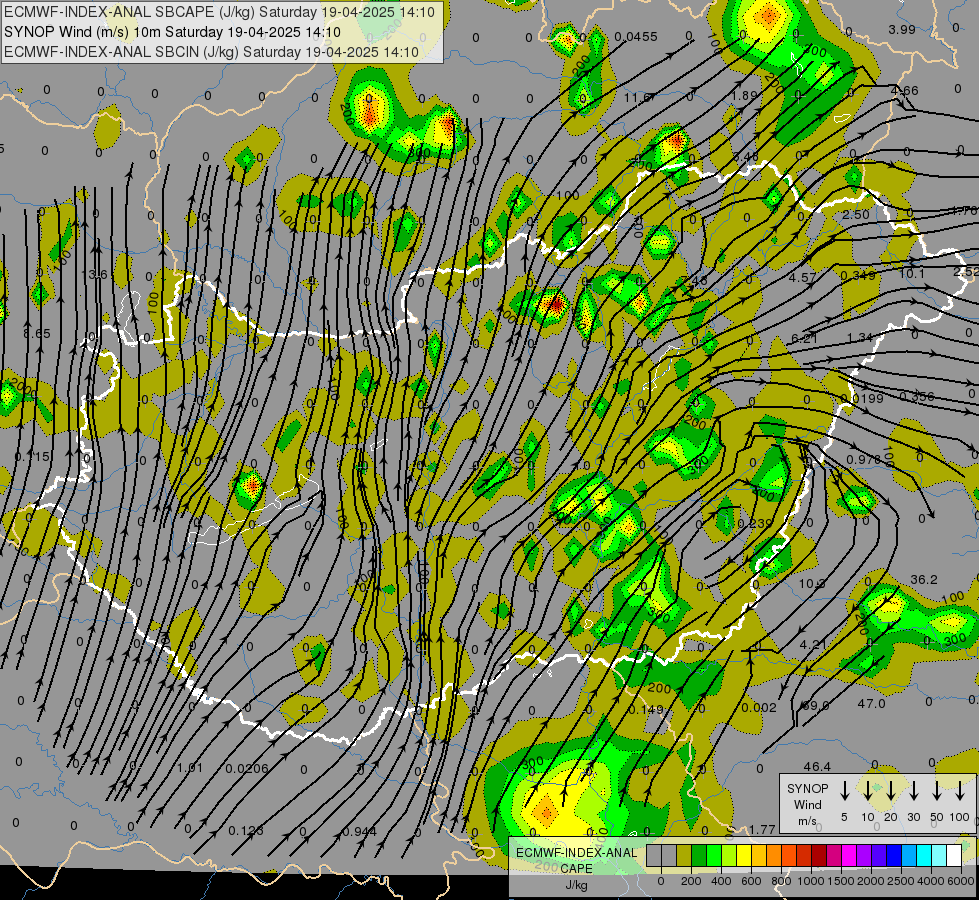Image resolution: width=979 pixels, height=900 pixels.
Task: Select the dark green CAPE legend swatch
Action: pyautogui.click(x=699, y=855)
